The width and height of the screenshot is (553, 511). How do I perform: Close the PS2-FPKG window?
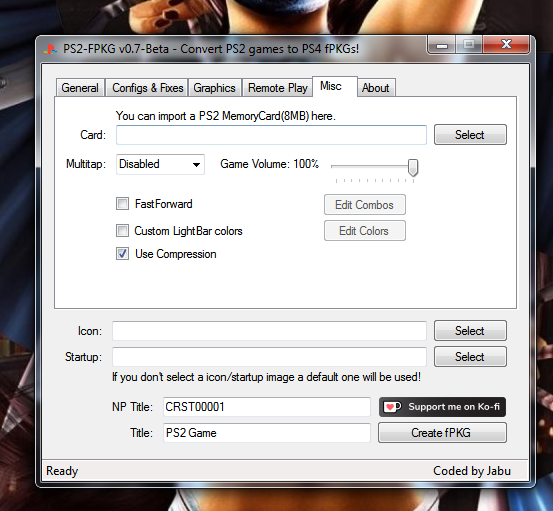coord(506,44)
